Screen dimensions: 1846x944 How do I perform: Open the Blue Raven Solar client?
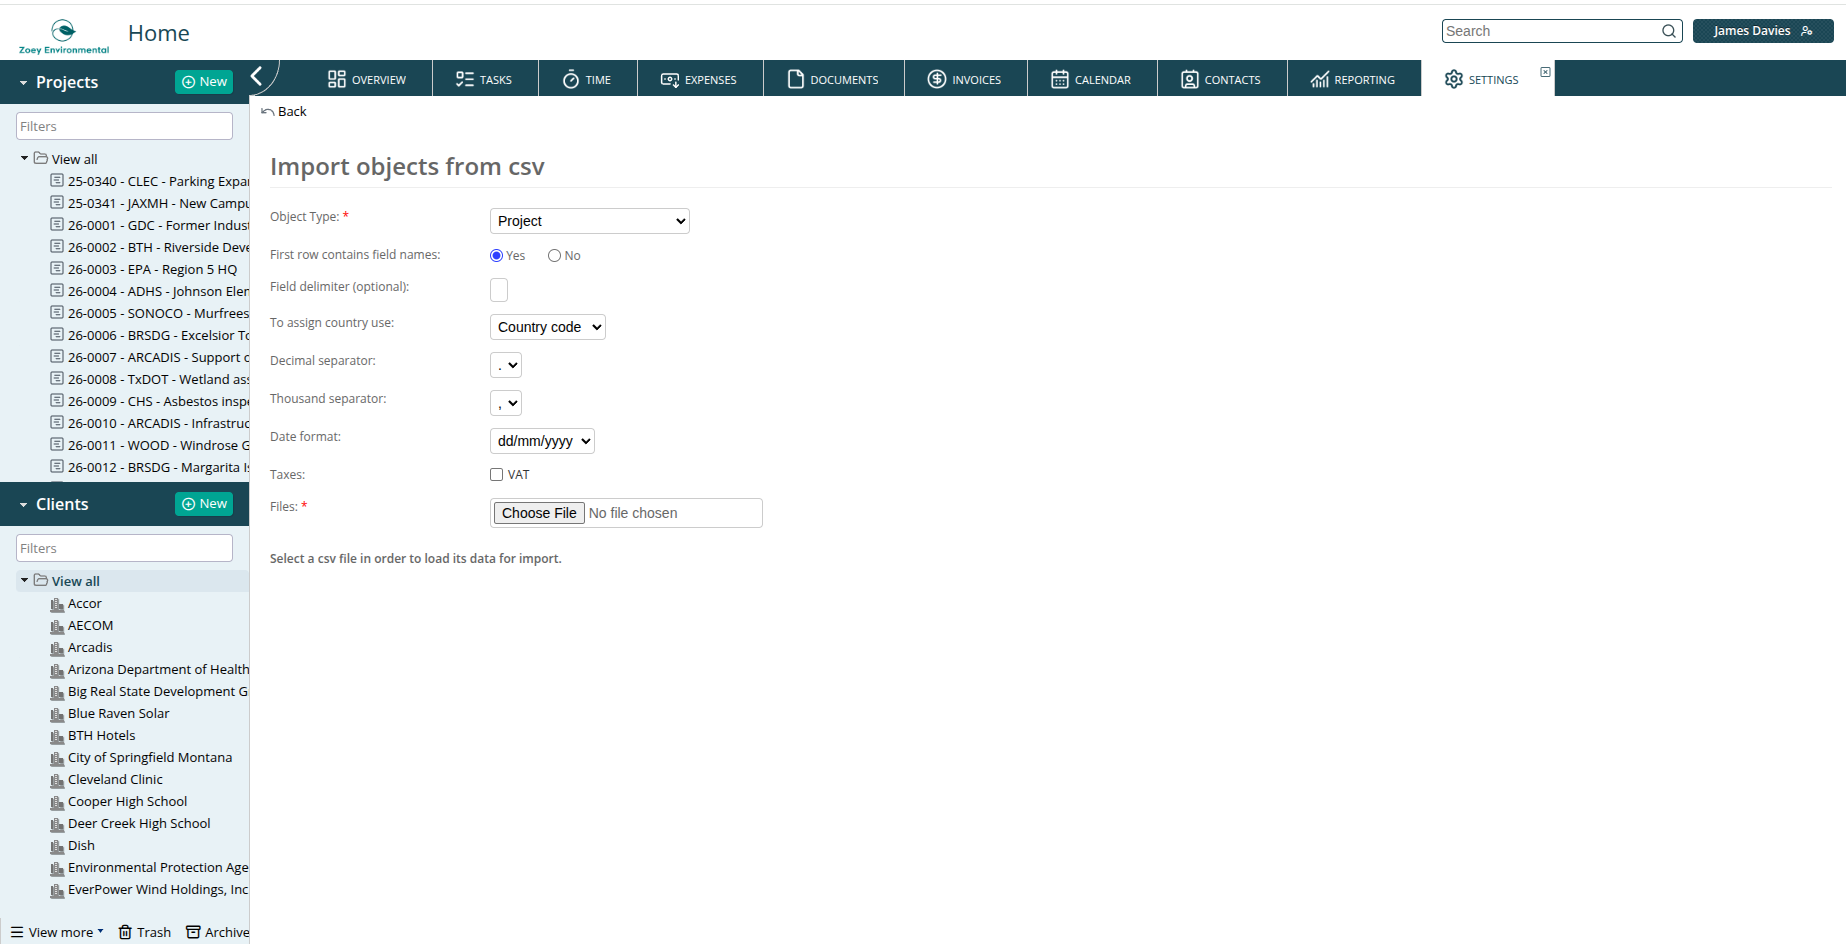[110, 714]
